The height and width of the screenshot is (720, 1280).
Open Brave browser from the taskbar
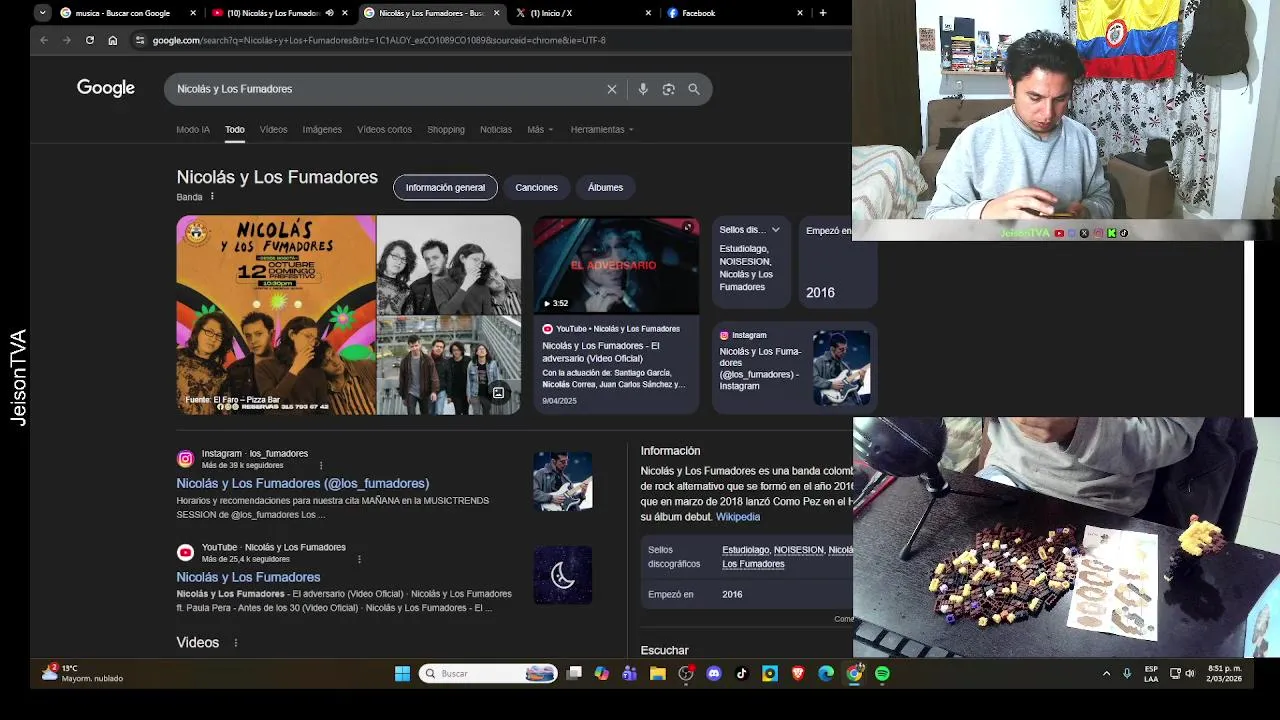(798, 674)
